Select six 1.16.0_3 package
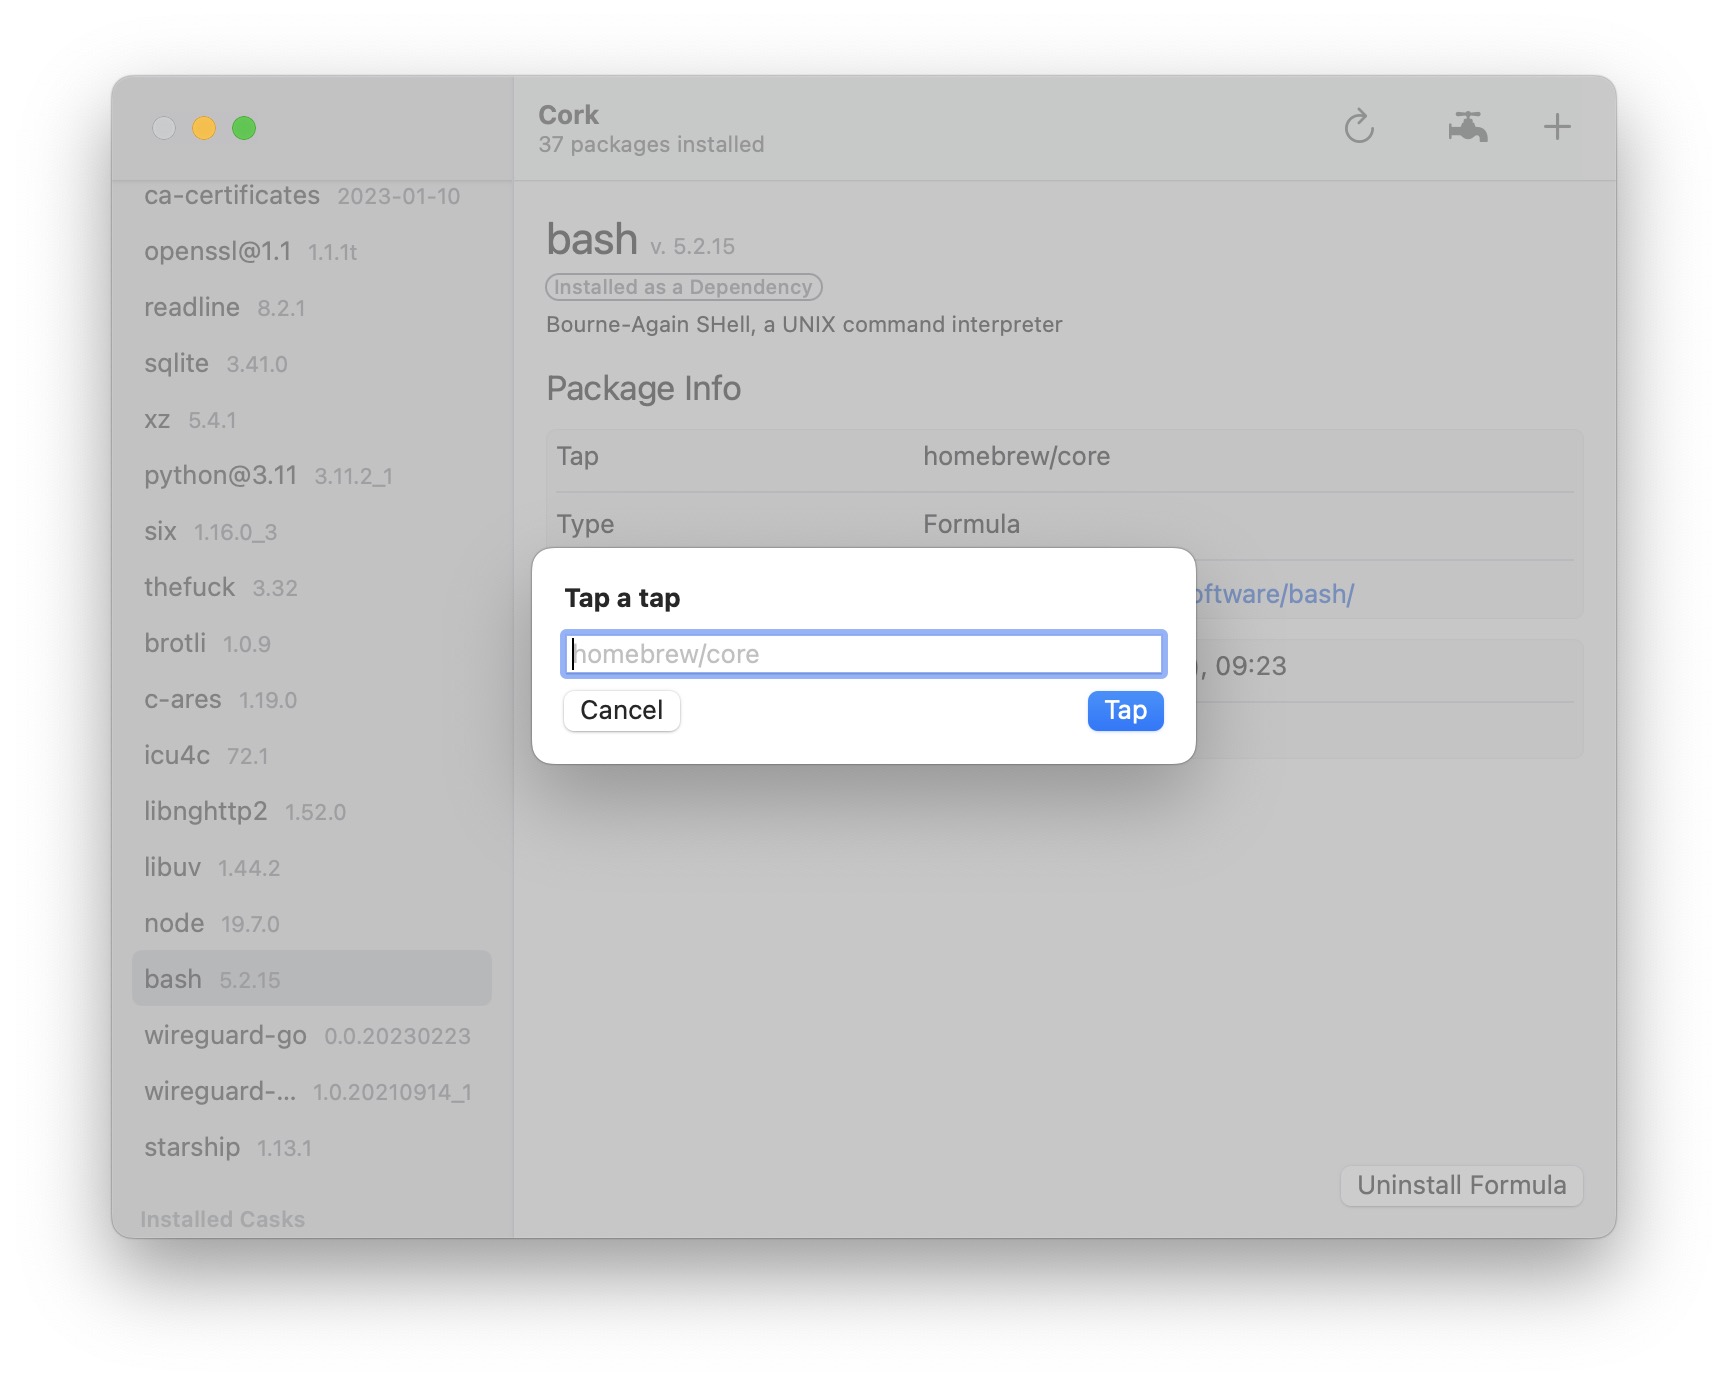Screen dimensions: 1728x1386 pos(312,531)
